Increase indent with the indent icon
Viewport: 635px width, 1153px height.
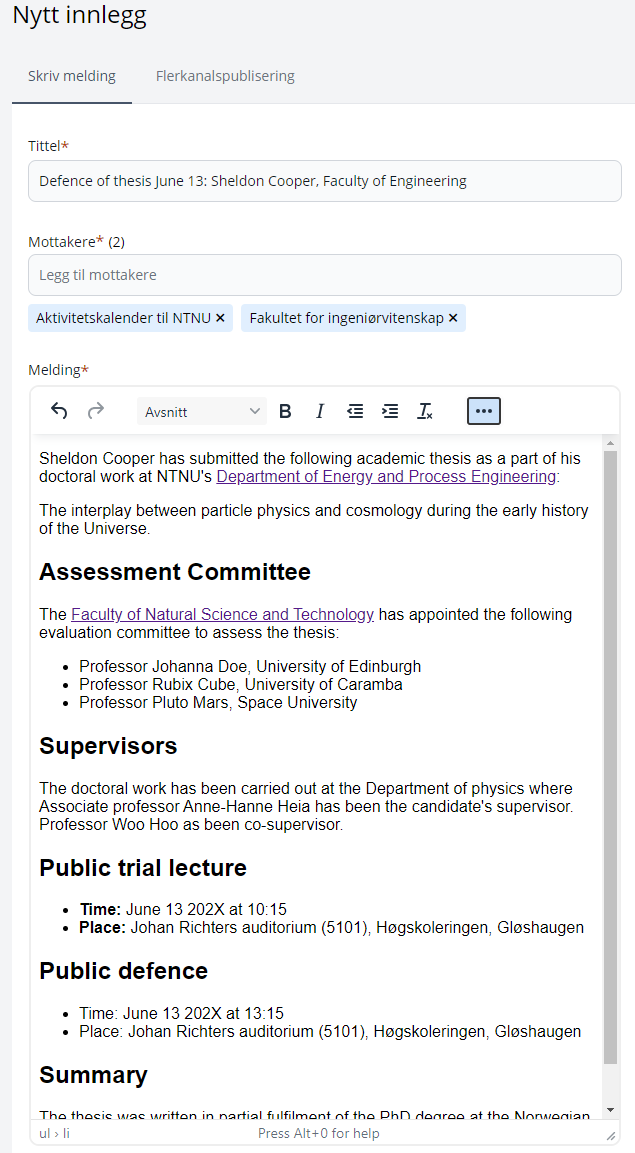pyautogui.click(x=390, y=411)
